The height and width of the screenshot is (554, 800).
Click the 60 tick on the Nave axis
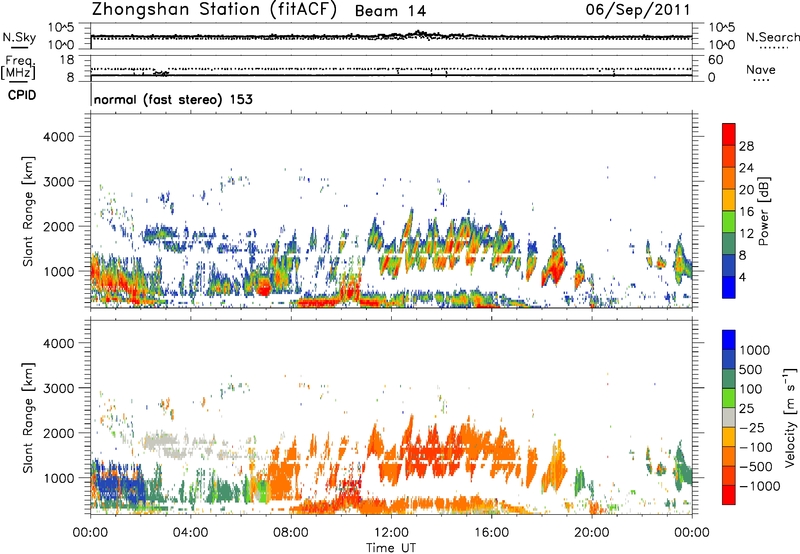click(x=715, y=60)
